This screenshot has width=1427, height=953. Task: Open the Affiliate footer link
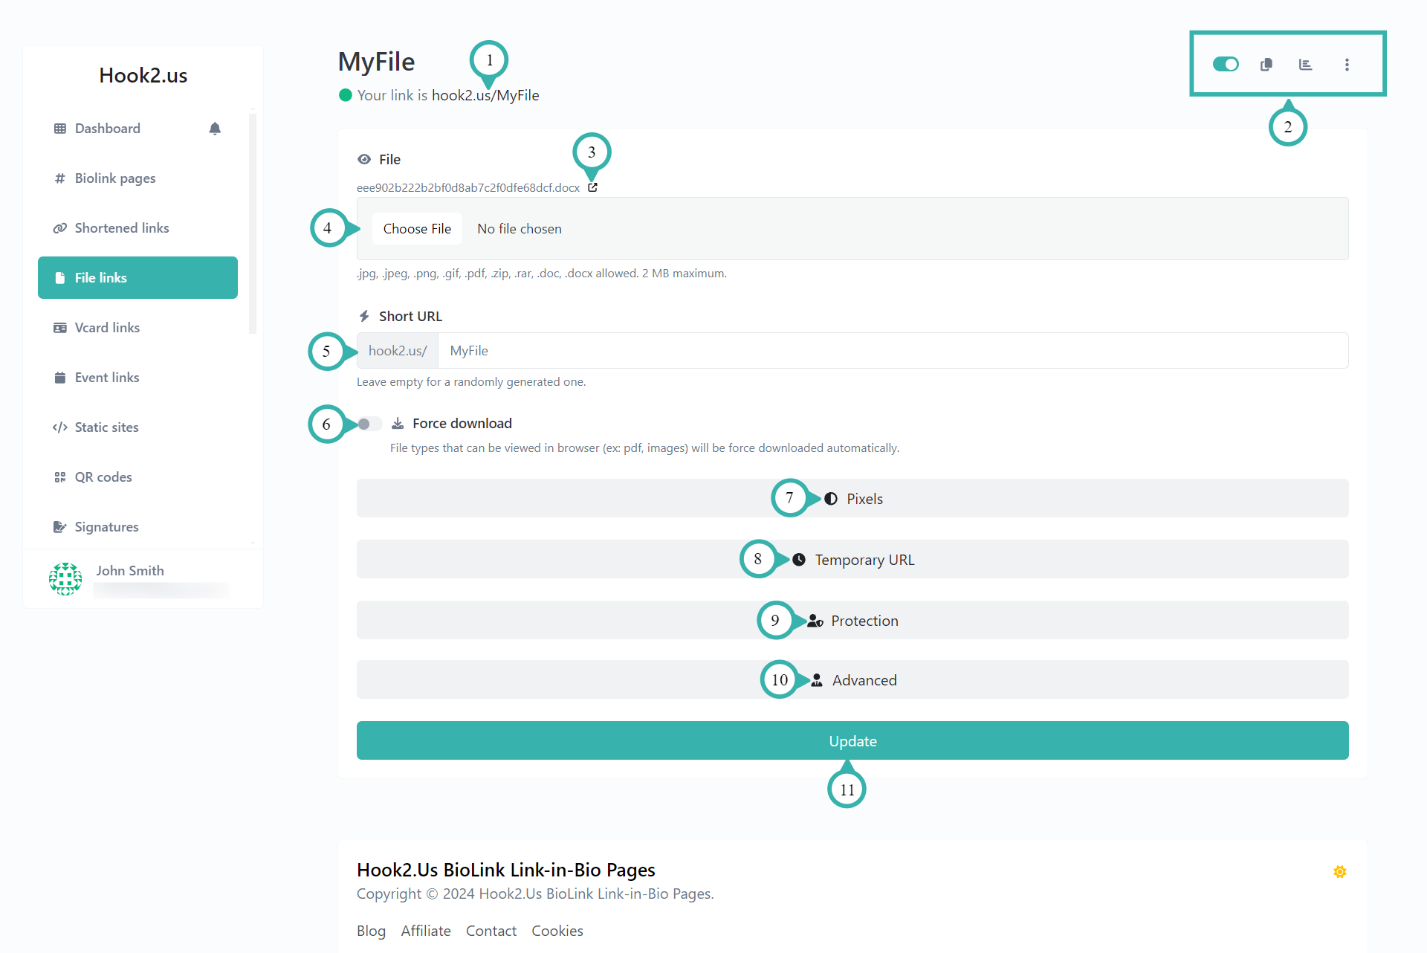pyautogui.click(x=426, y=930)
